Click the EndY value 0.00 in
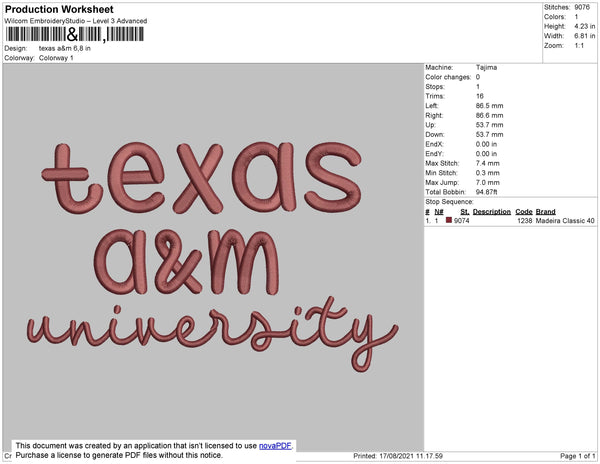The width and height of the screenshot is (600, 464). (486, 154)
